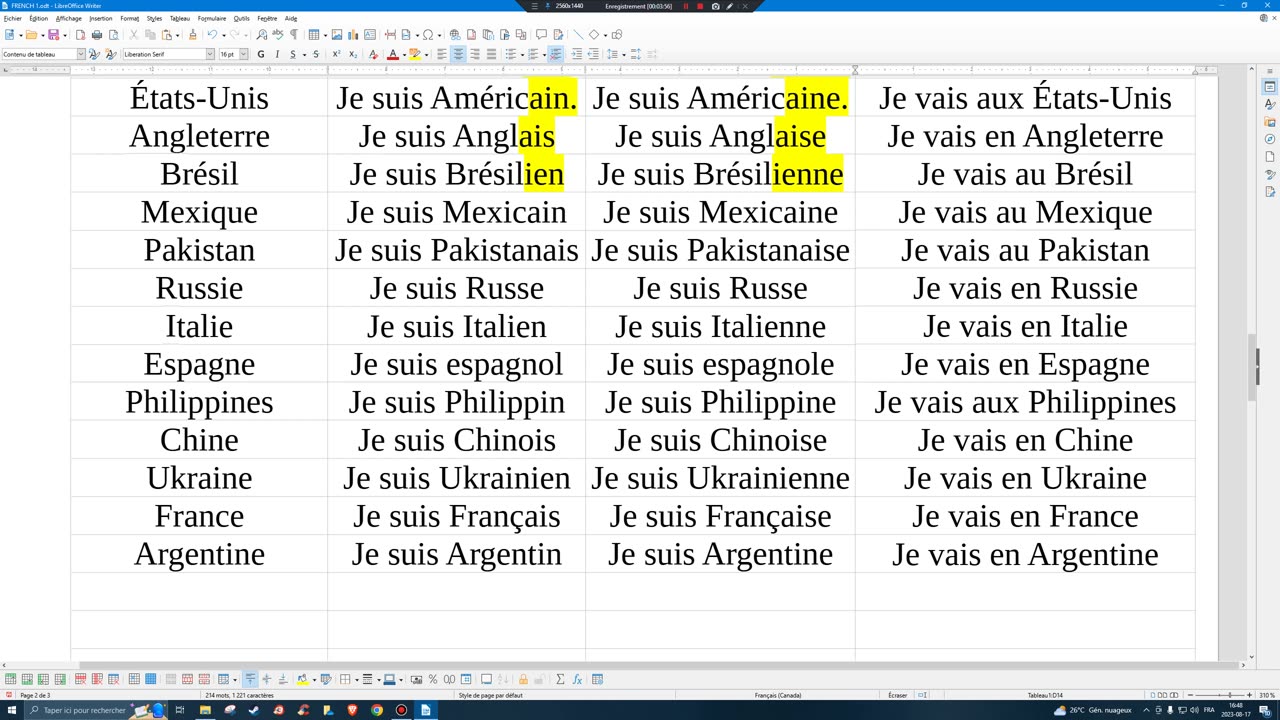Toggle Center Horizontally paragraph button
Screen dimensions: 1280x720
(x=458, y=54)
